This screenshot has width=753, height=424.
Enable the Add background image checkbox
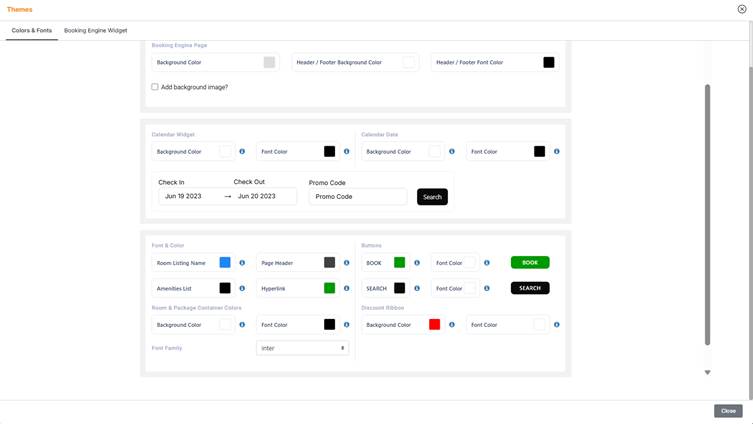click(x=155, y=87)
